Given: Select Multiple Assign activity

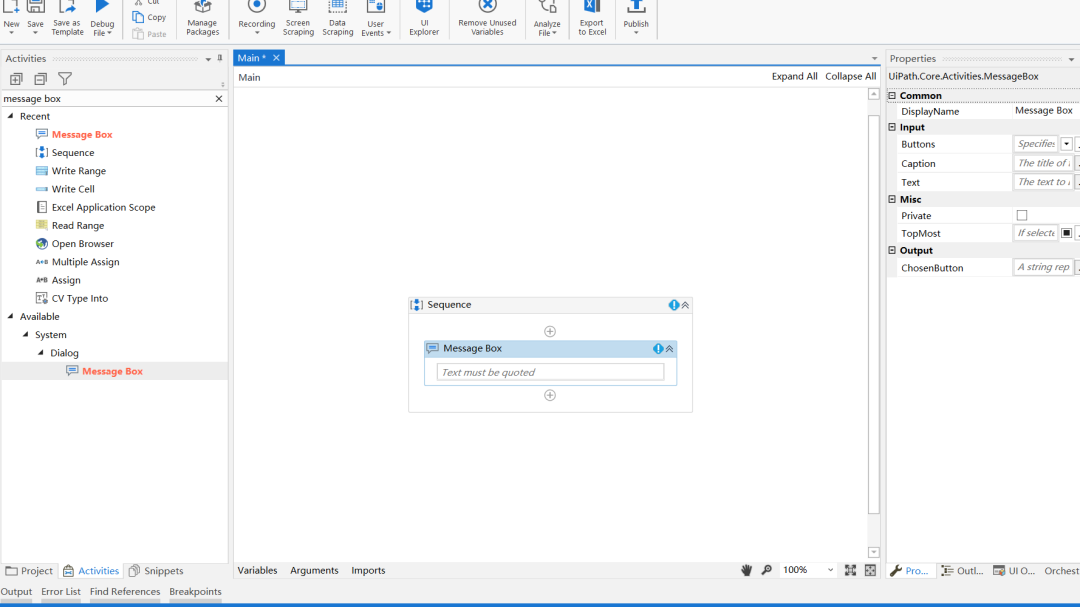Looking at the screenshot, I should pyautogui.click(x=85, y=262).
